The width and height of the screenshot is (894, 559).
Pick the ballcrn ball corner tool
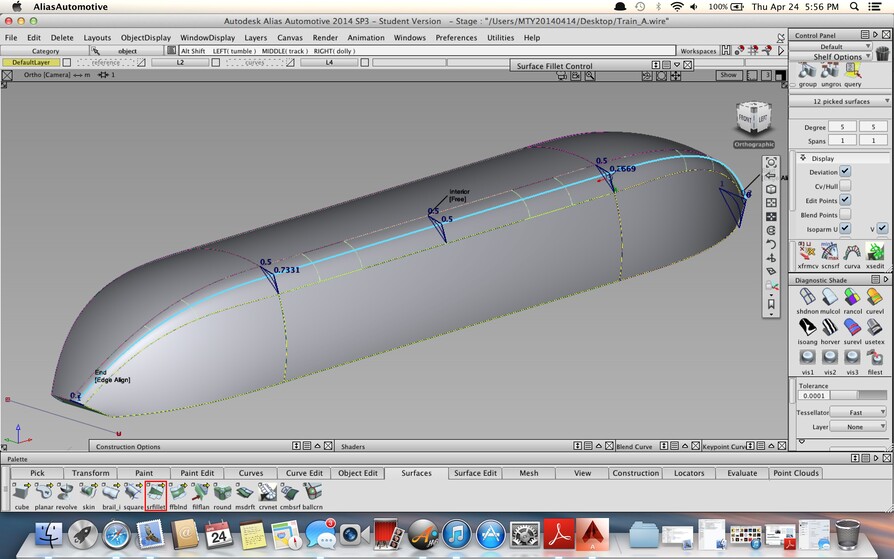312,493
